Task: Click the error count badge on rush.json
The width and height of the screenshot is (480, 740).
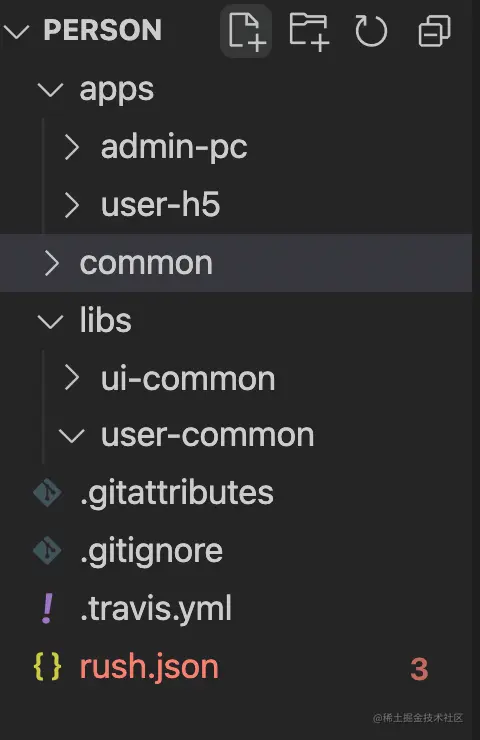Action: [x=419, y=669]
